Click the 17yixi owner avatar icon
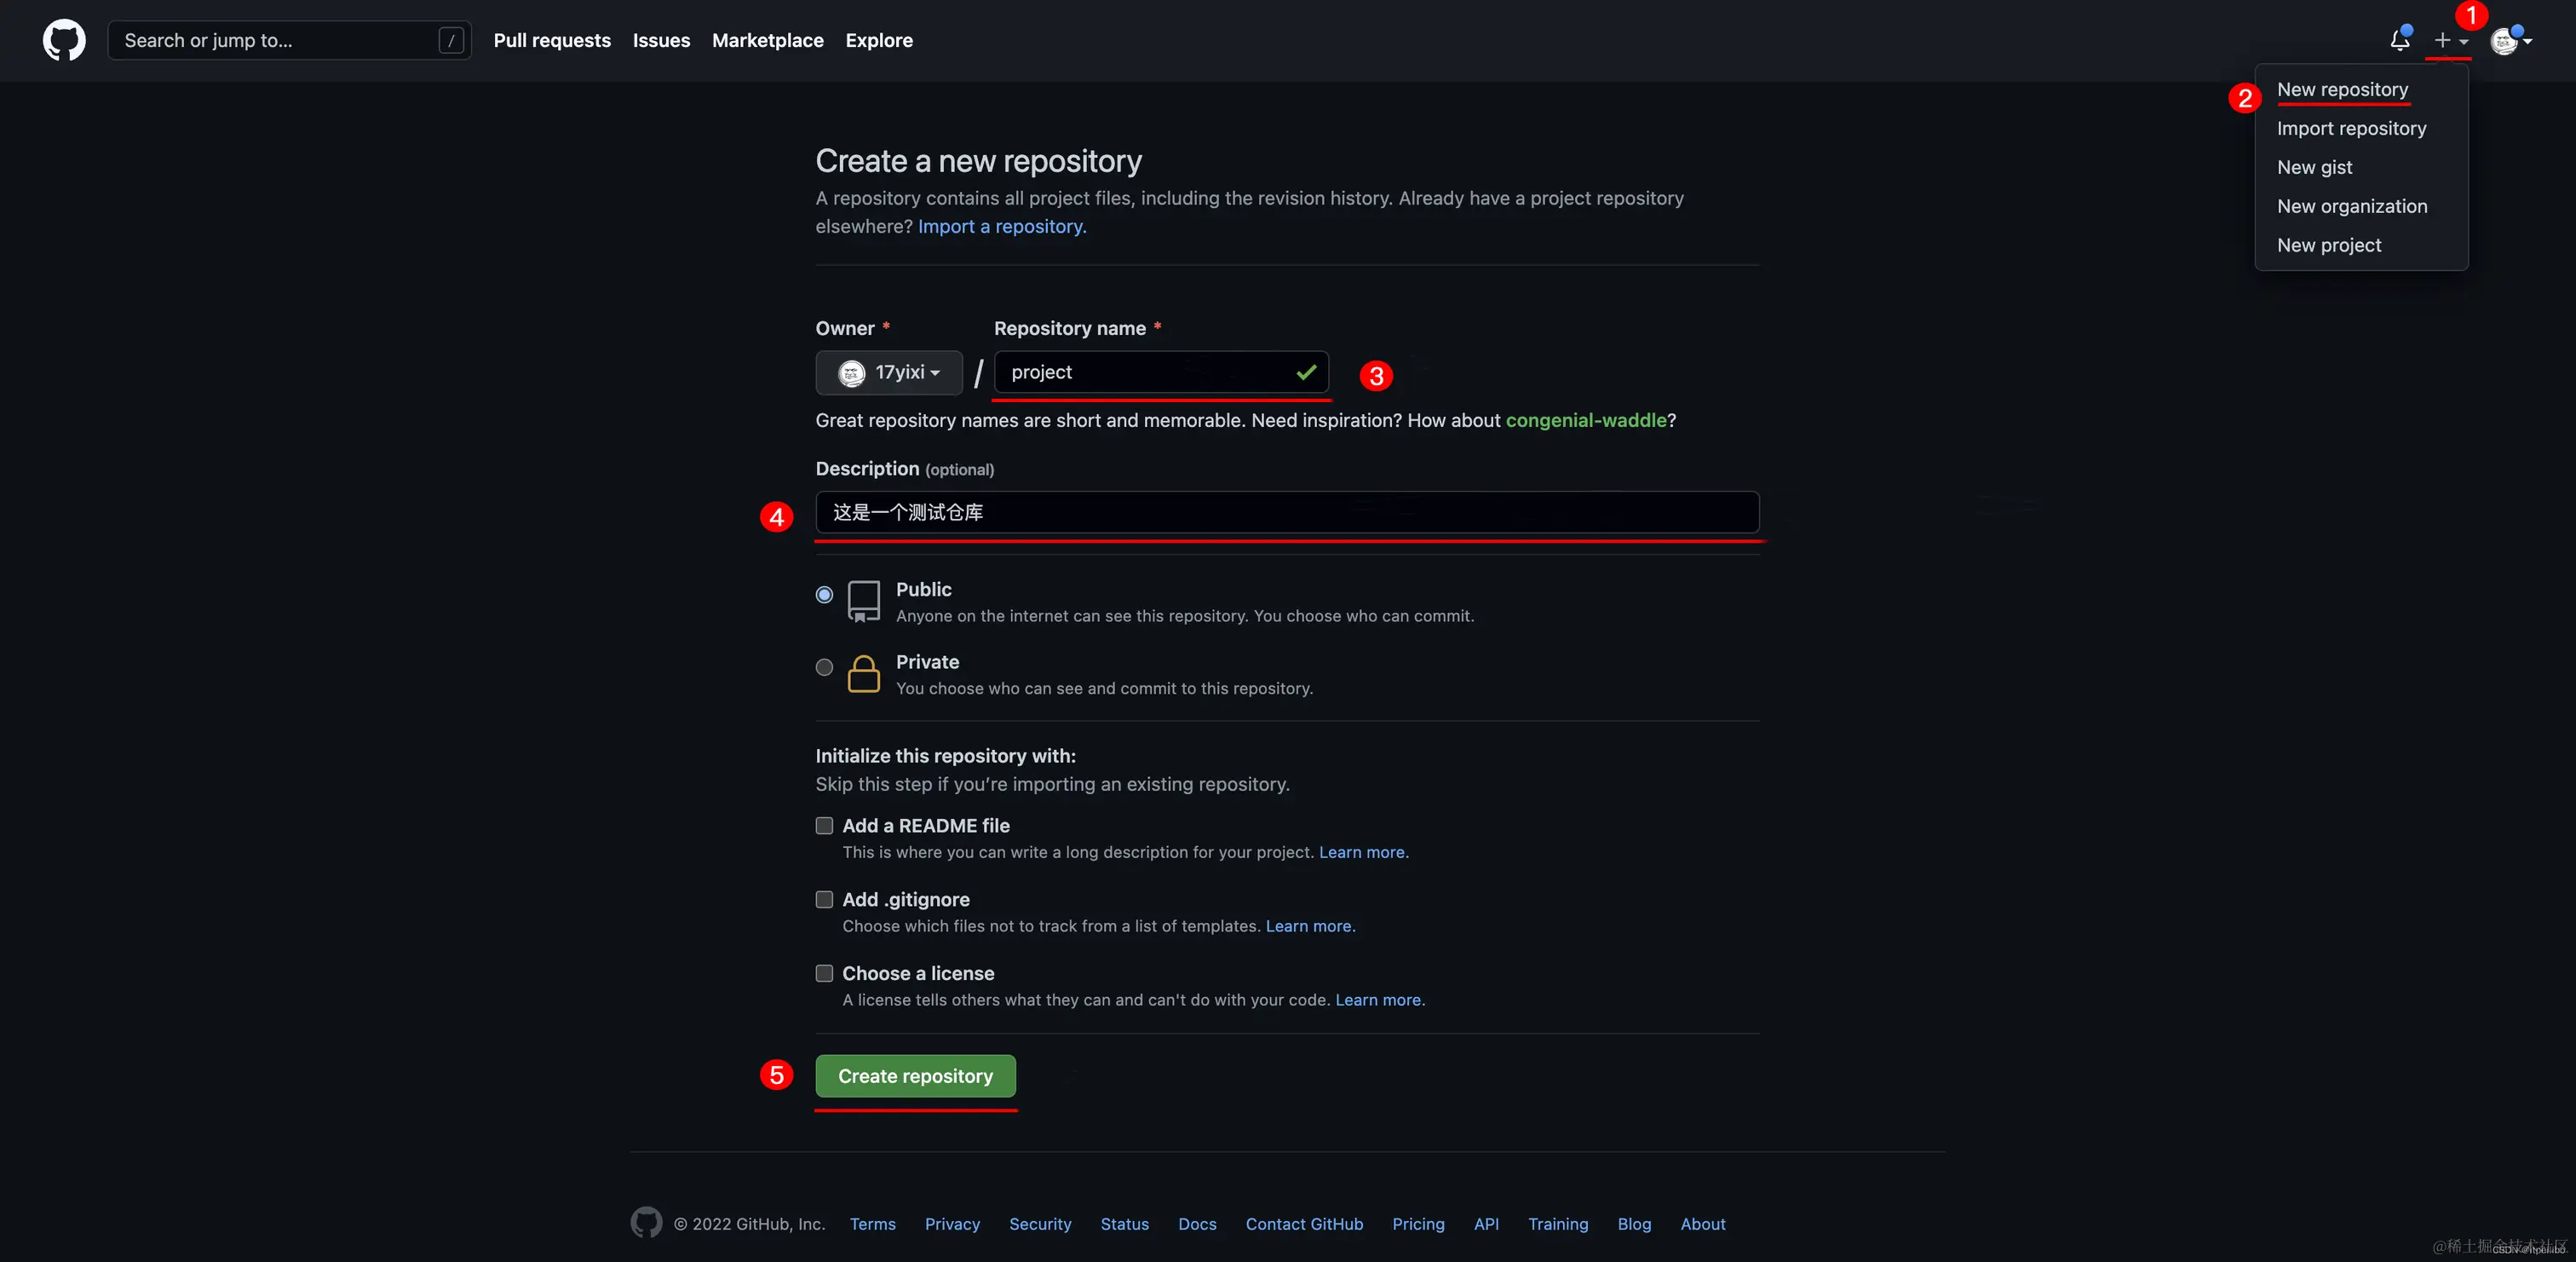 tap(851, 373)
